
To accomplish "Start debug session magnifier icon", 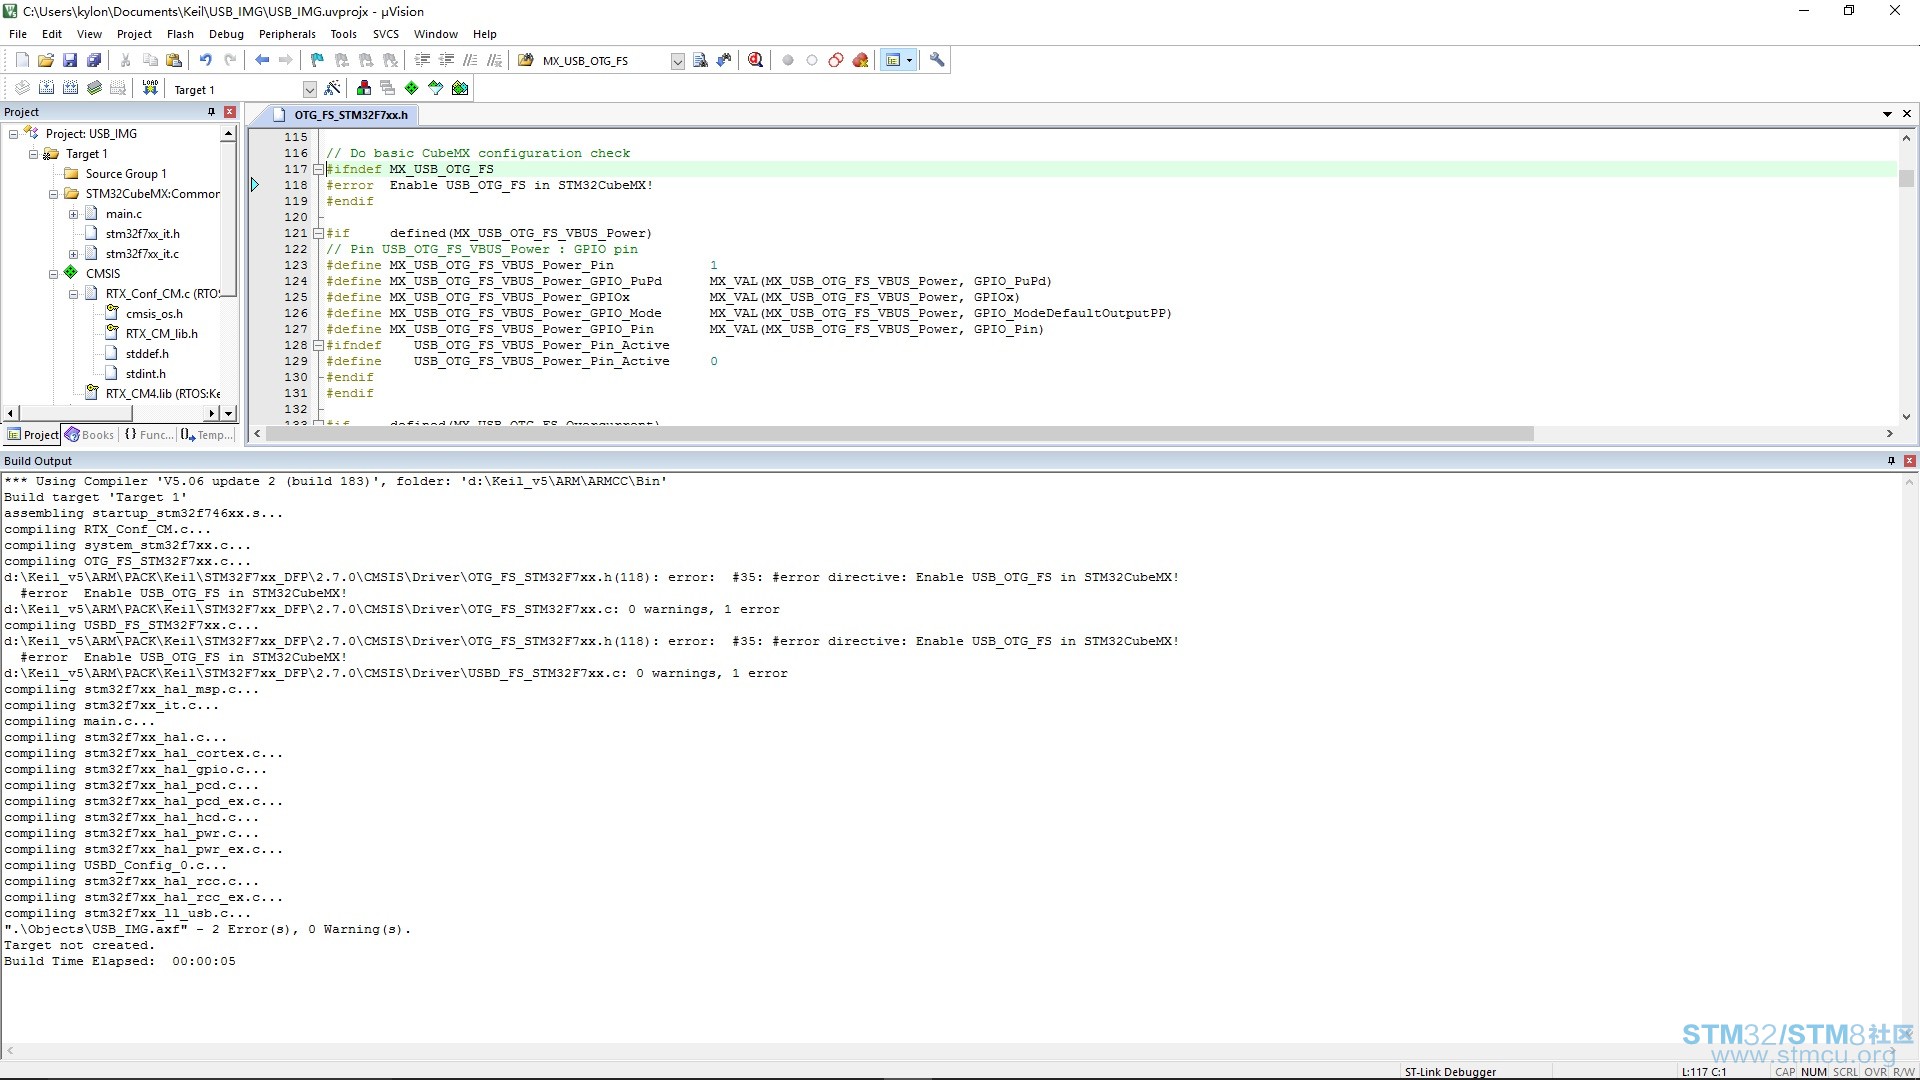I will 756,60.
